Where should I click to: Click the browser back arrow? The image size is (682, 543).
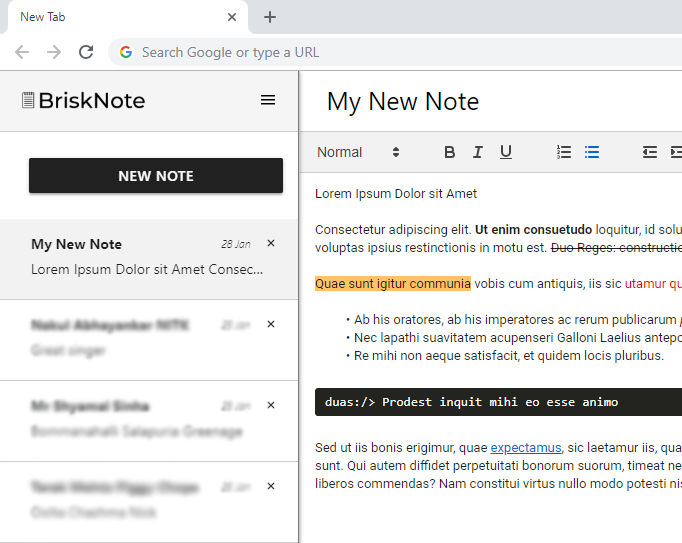click(22, 52)
